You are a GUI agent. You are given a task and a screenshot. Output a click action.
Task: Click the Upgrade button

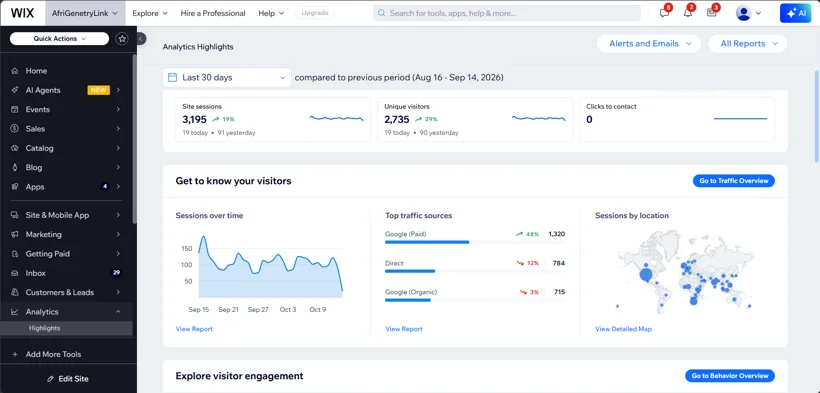[x=315, y=13]
